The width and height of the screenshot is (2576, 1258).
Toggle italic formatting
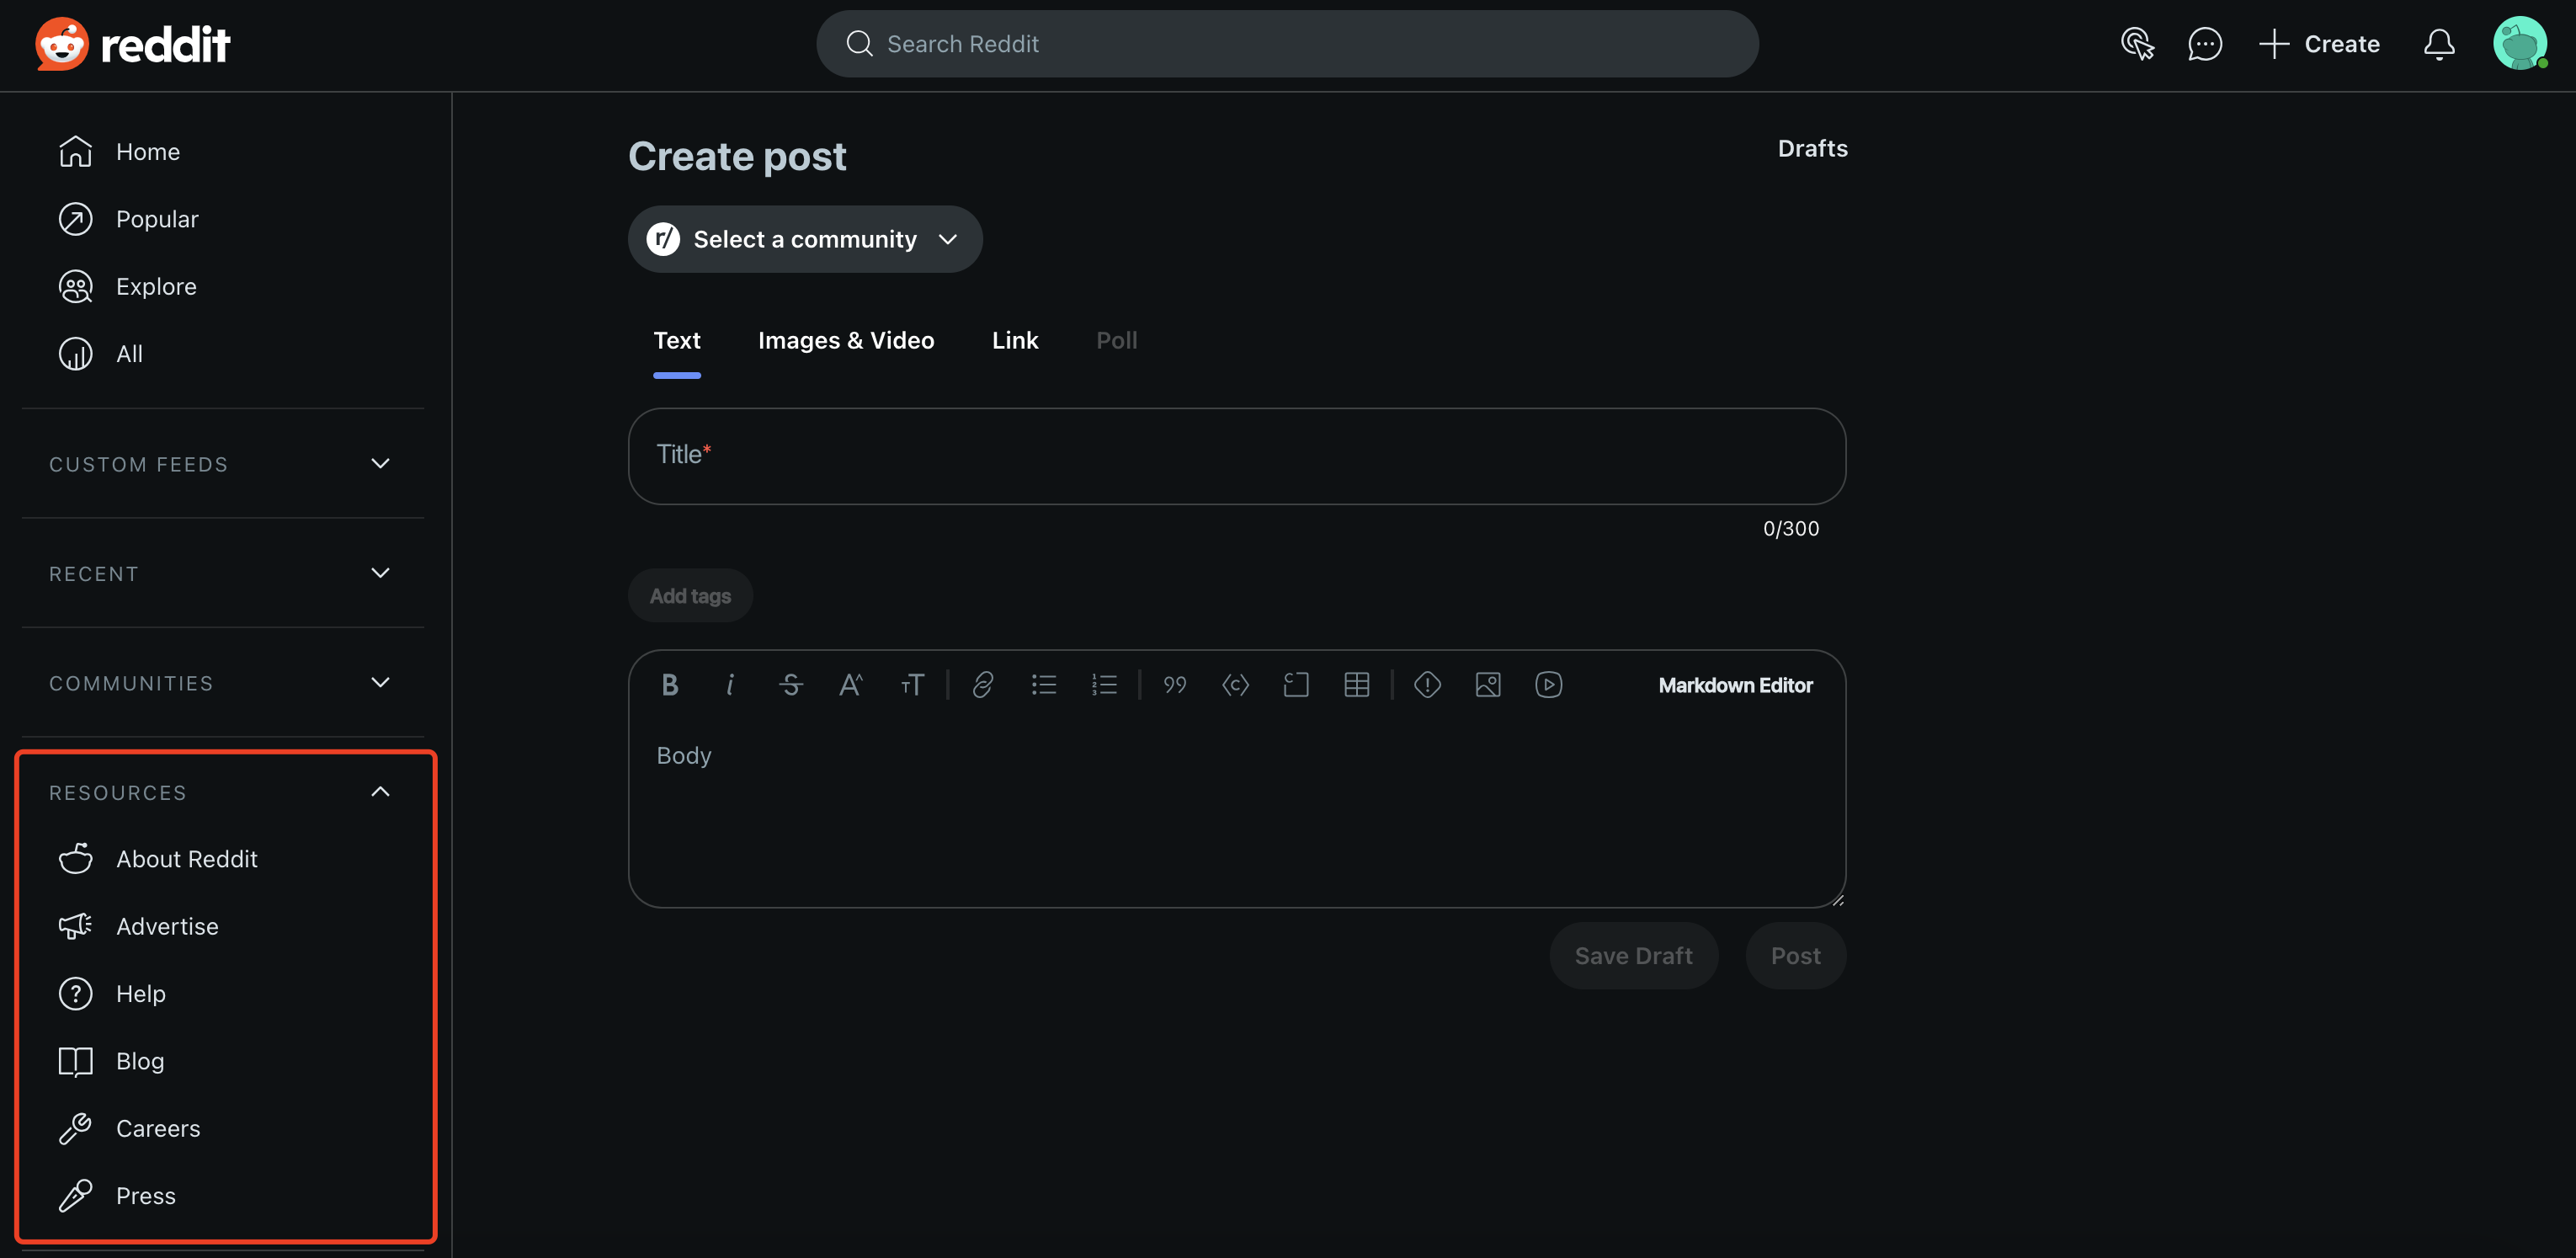pos(730,685)
